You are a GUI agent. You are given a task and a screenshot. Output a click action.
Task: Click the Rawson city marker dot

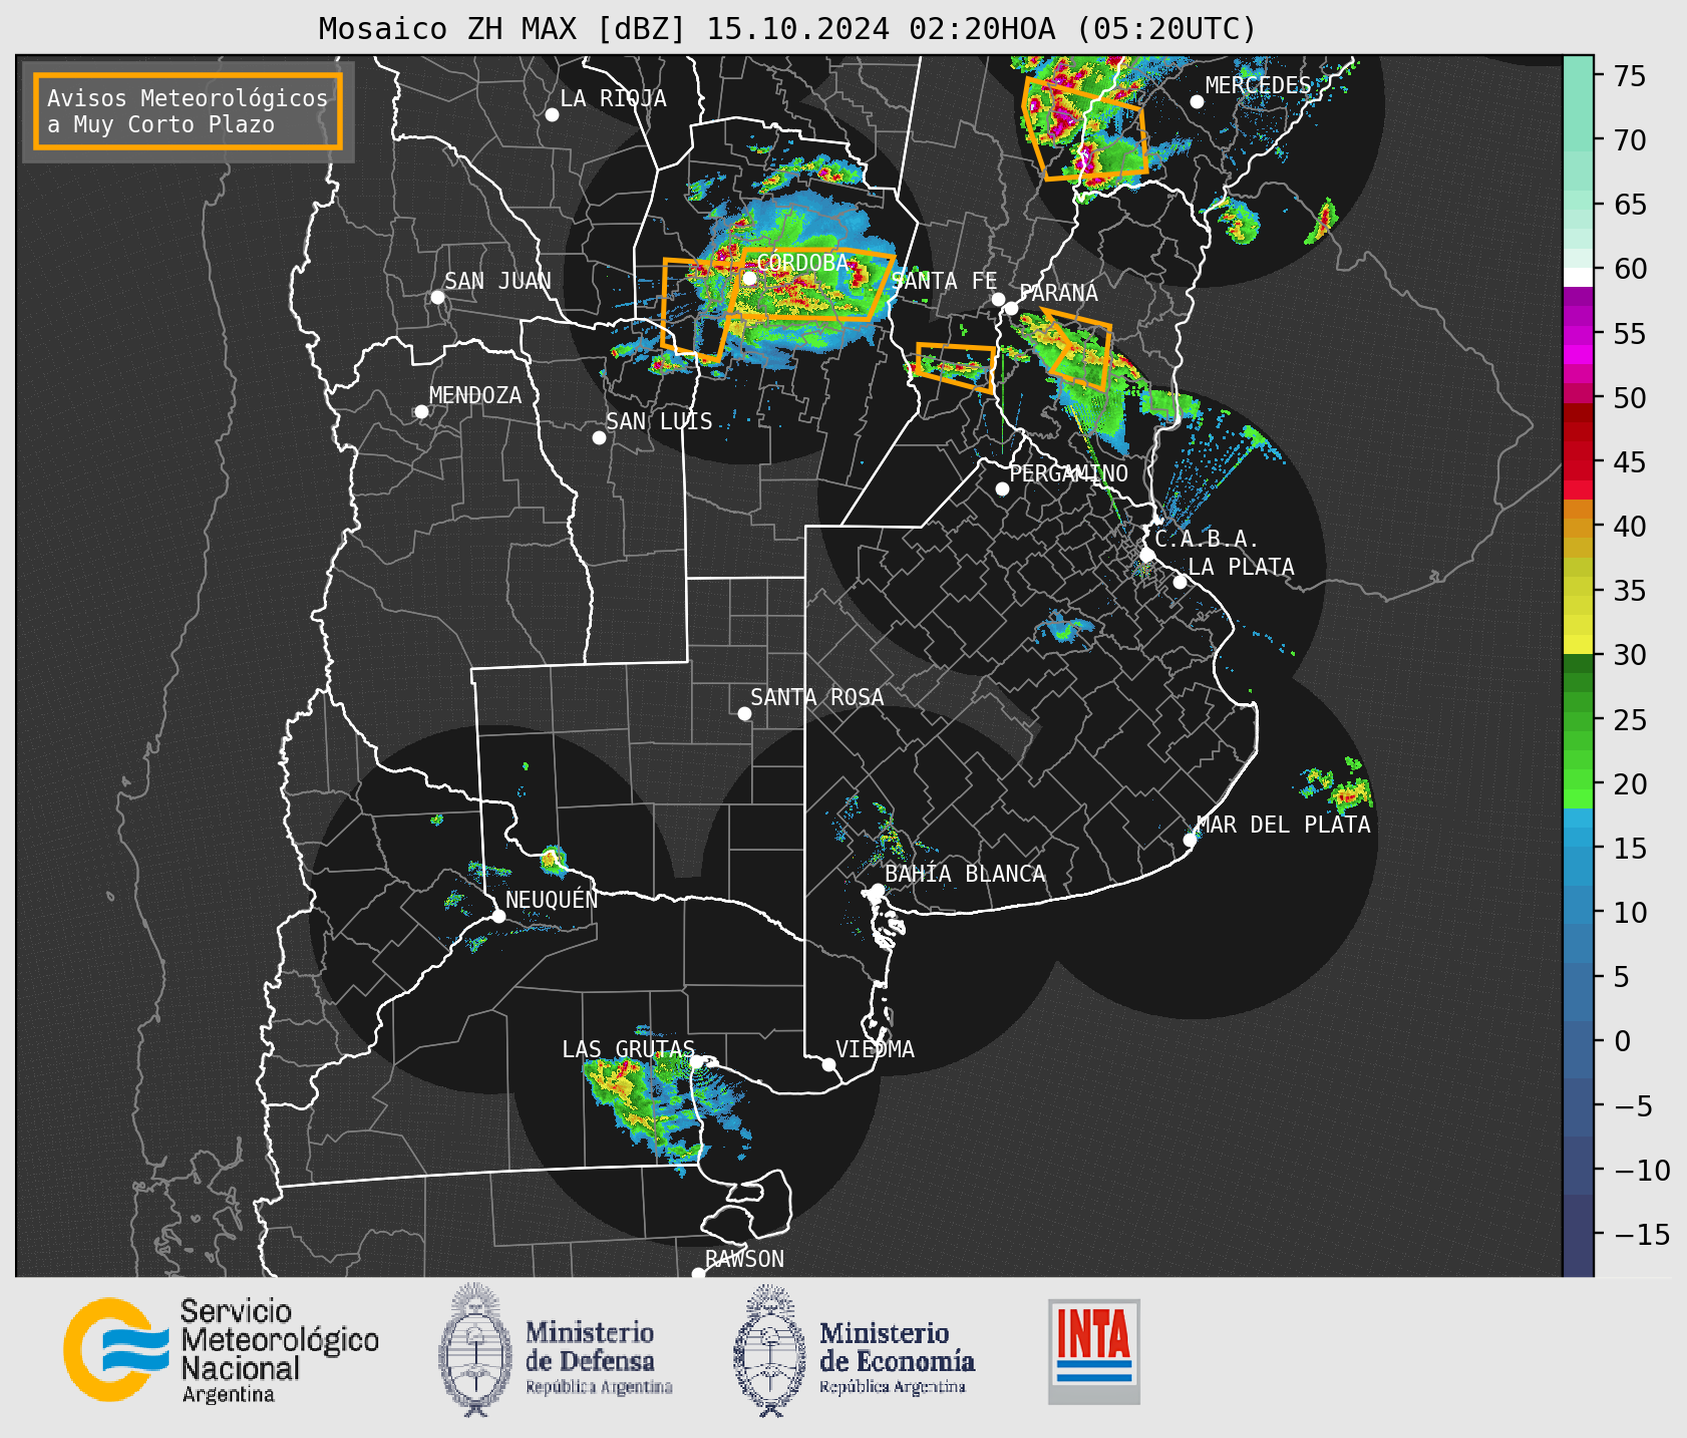(x=698, y=1274)
